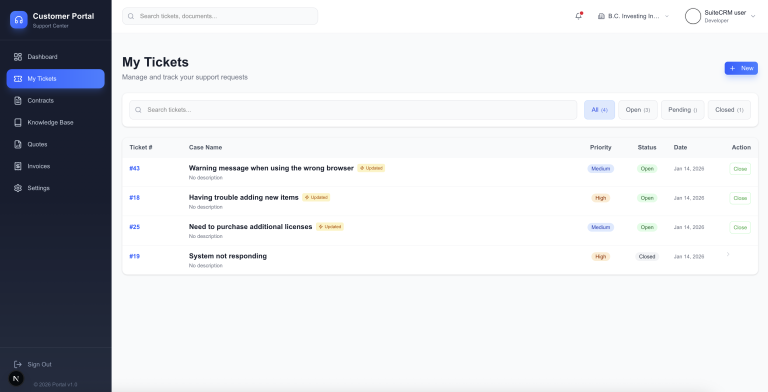Open ticket number #18 link
This screenshot has height=392, width=768.
[x=135, y=198]
